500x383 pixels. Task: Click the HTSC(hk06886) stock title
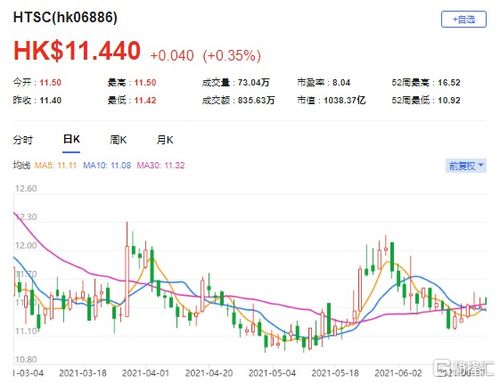coord(65,17)
